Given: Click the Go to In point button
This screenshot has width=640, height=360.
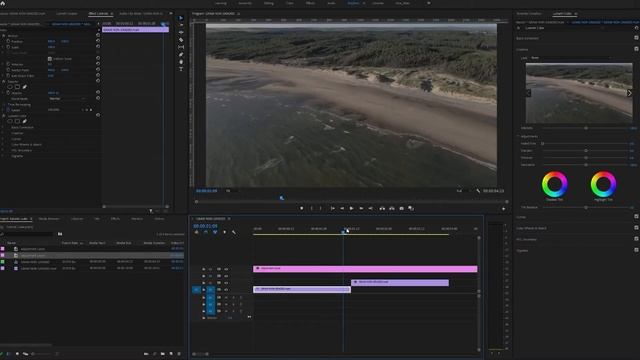Looking at the screenshot, I should (x=333, y=209).
